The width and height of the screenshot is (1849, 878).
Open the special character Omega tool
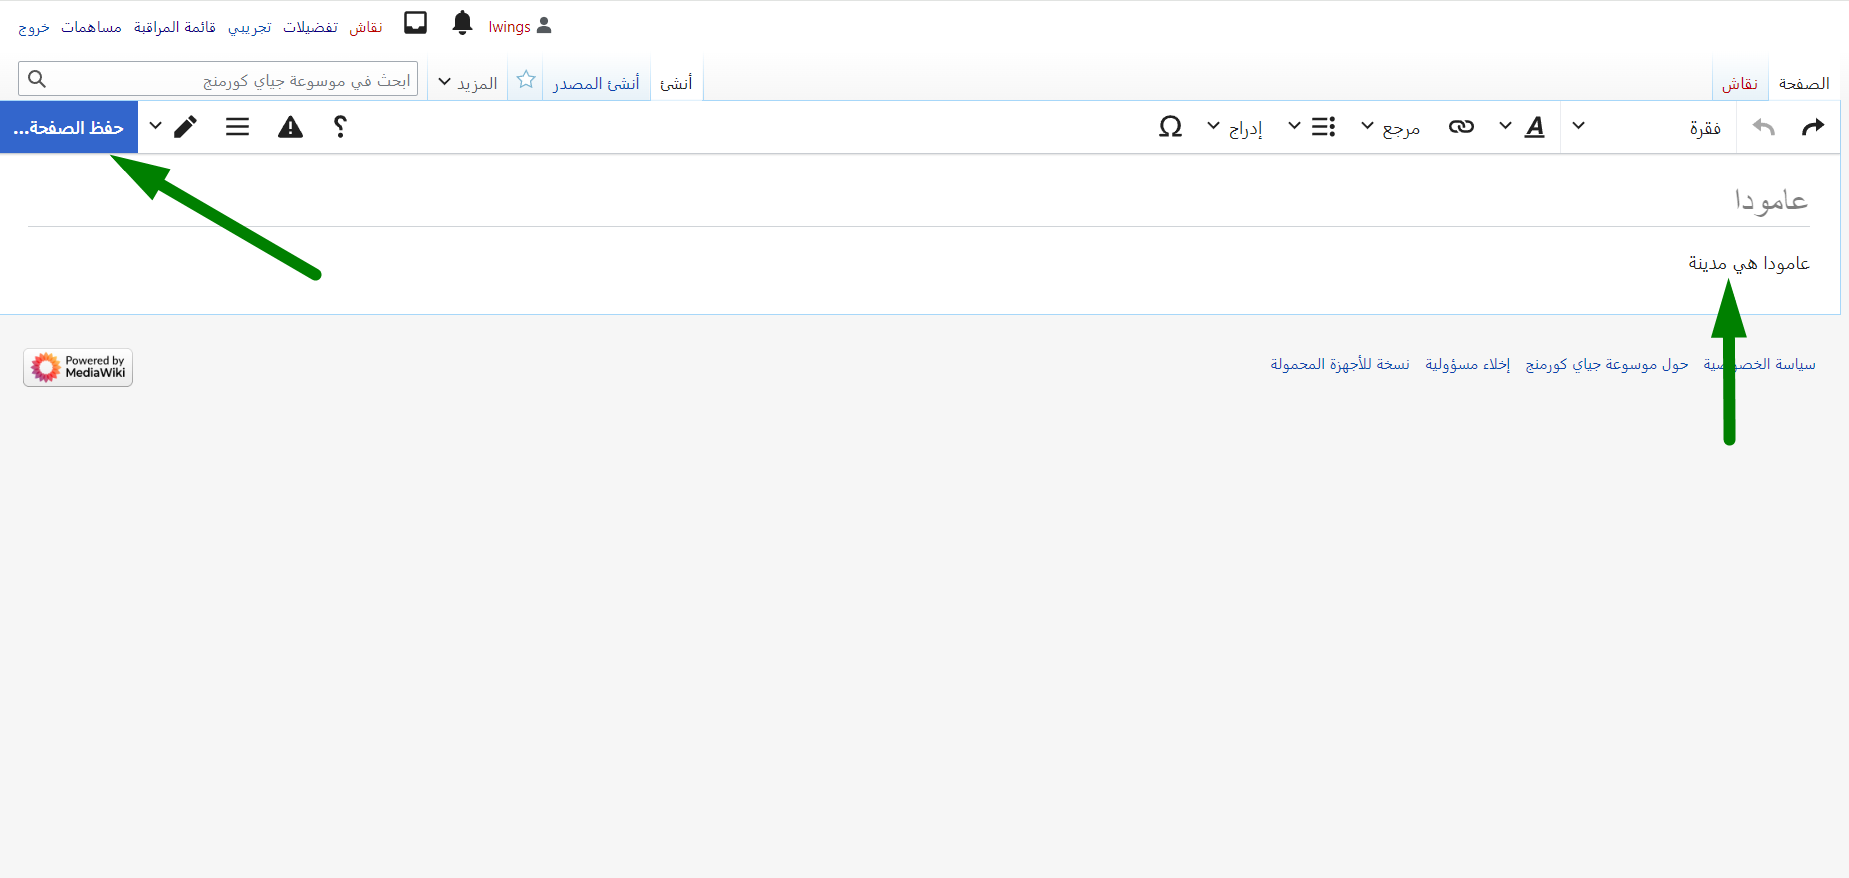pyautogui.click(x=1170, y=127)
